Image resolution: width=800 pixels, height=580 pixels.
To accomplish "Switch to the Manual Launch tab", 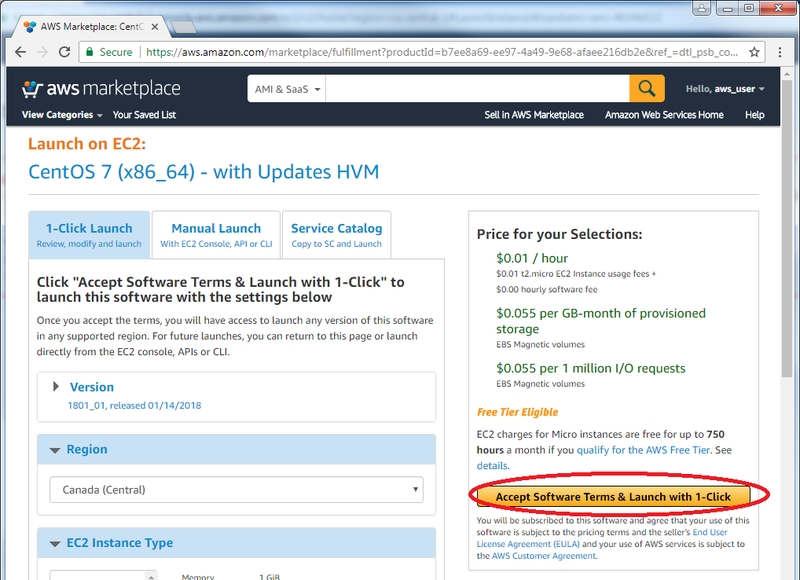I will (216, 235).
